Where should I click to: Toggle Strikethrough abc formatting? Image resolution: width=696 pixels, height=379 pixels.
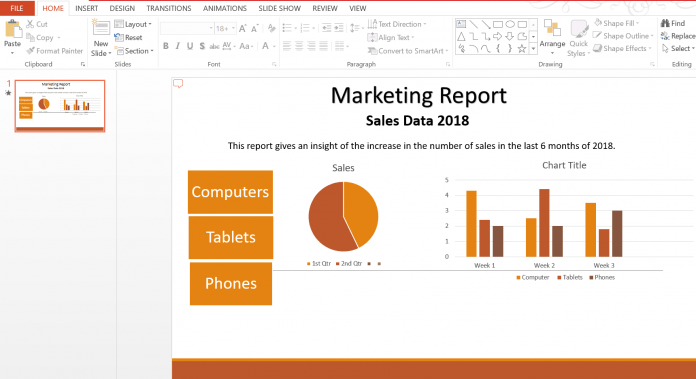(x=214, y=46)
